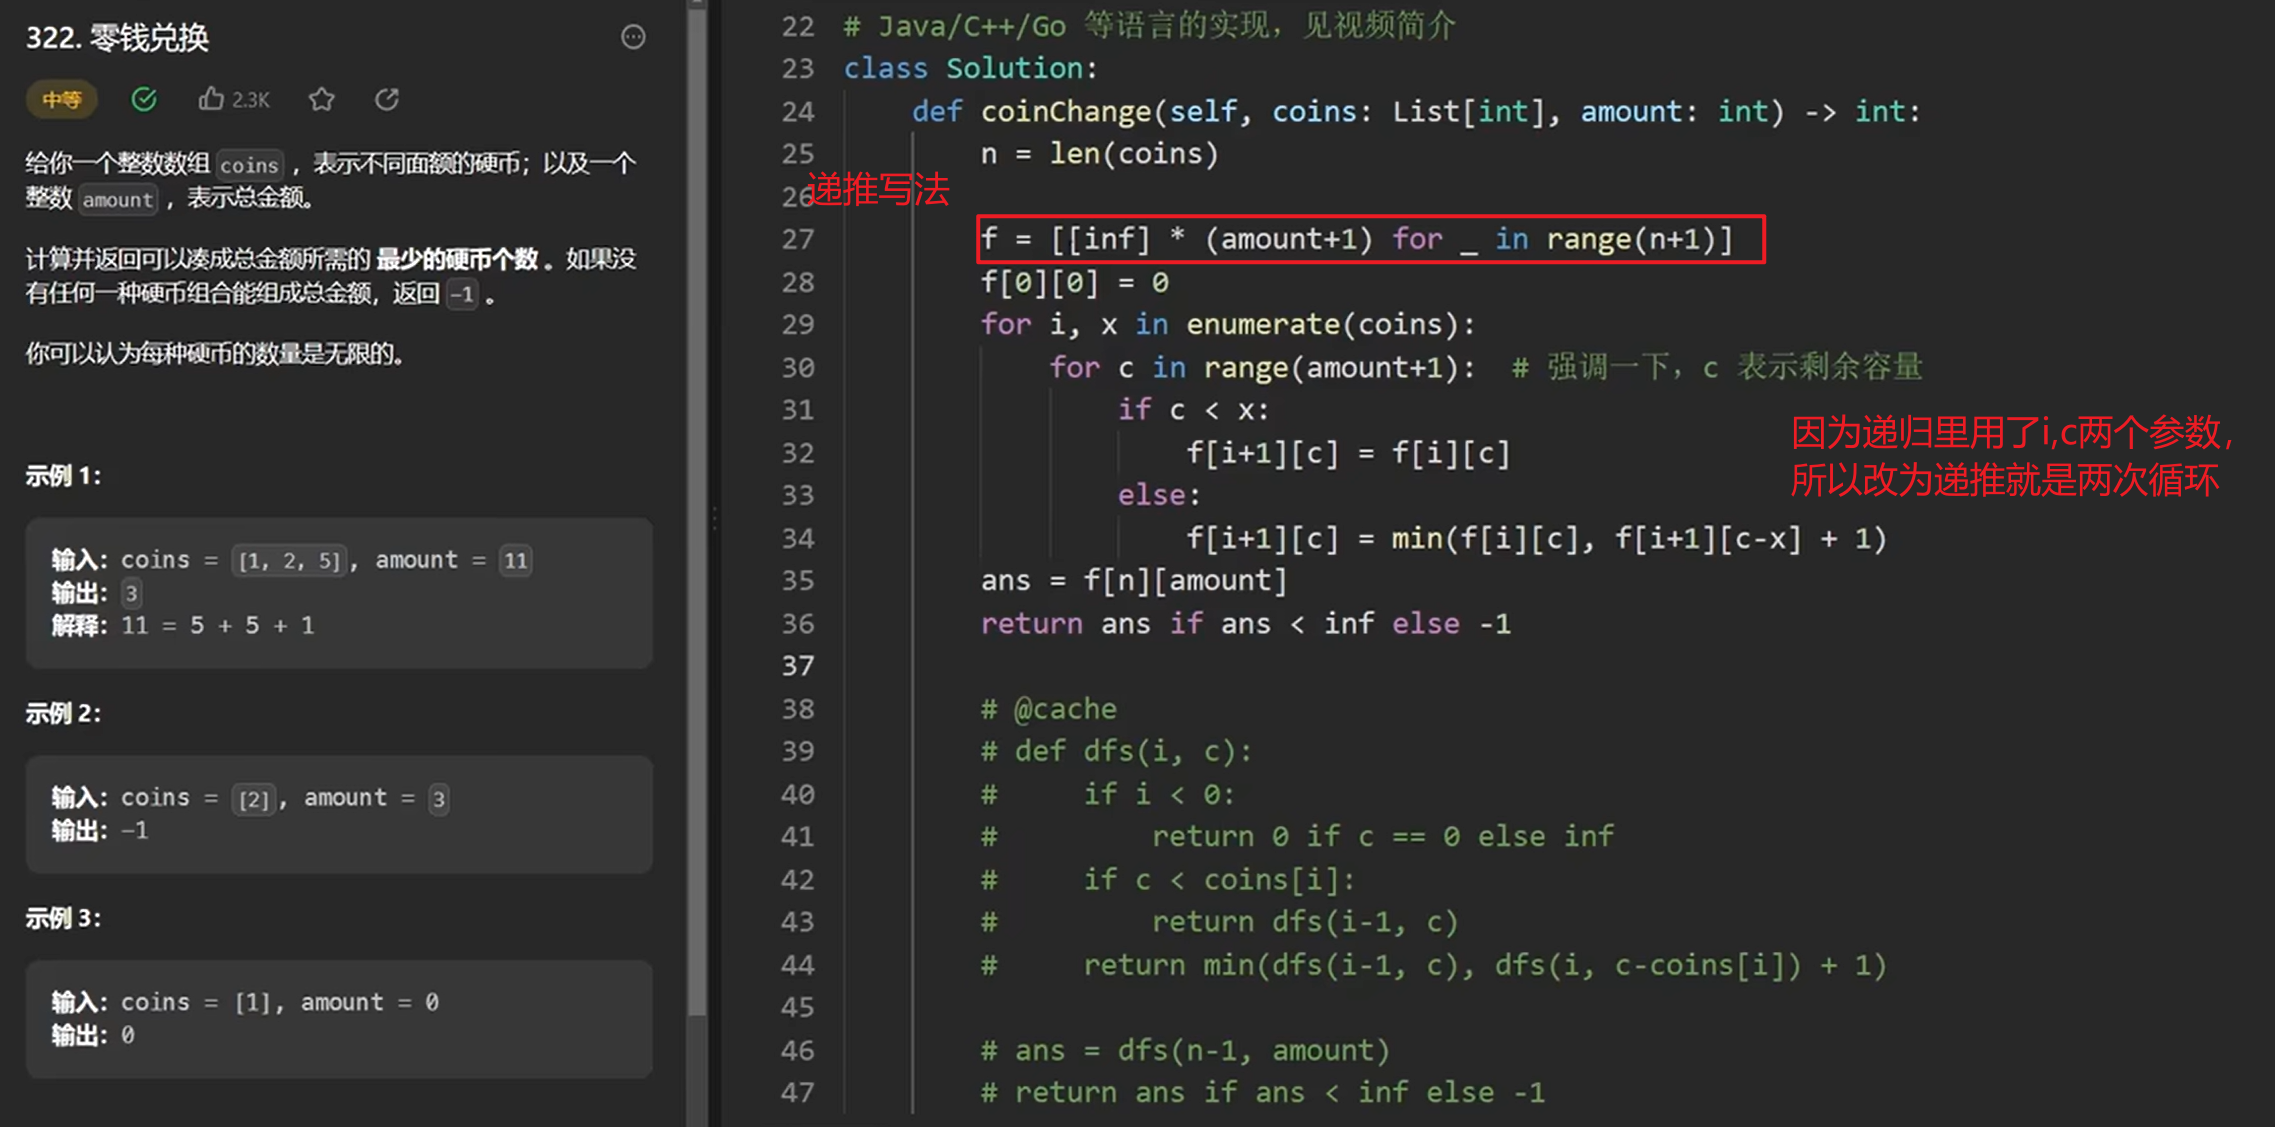Viewport: 2275px width, 1127px height.
Task: Click the coins inline code chip
Action: 249,165
